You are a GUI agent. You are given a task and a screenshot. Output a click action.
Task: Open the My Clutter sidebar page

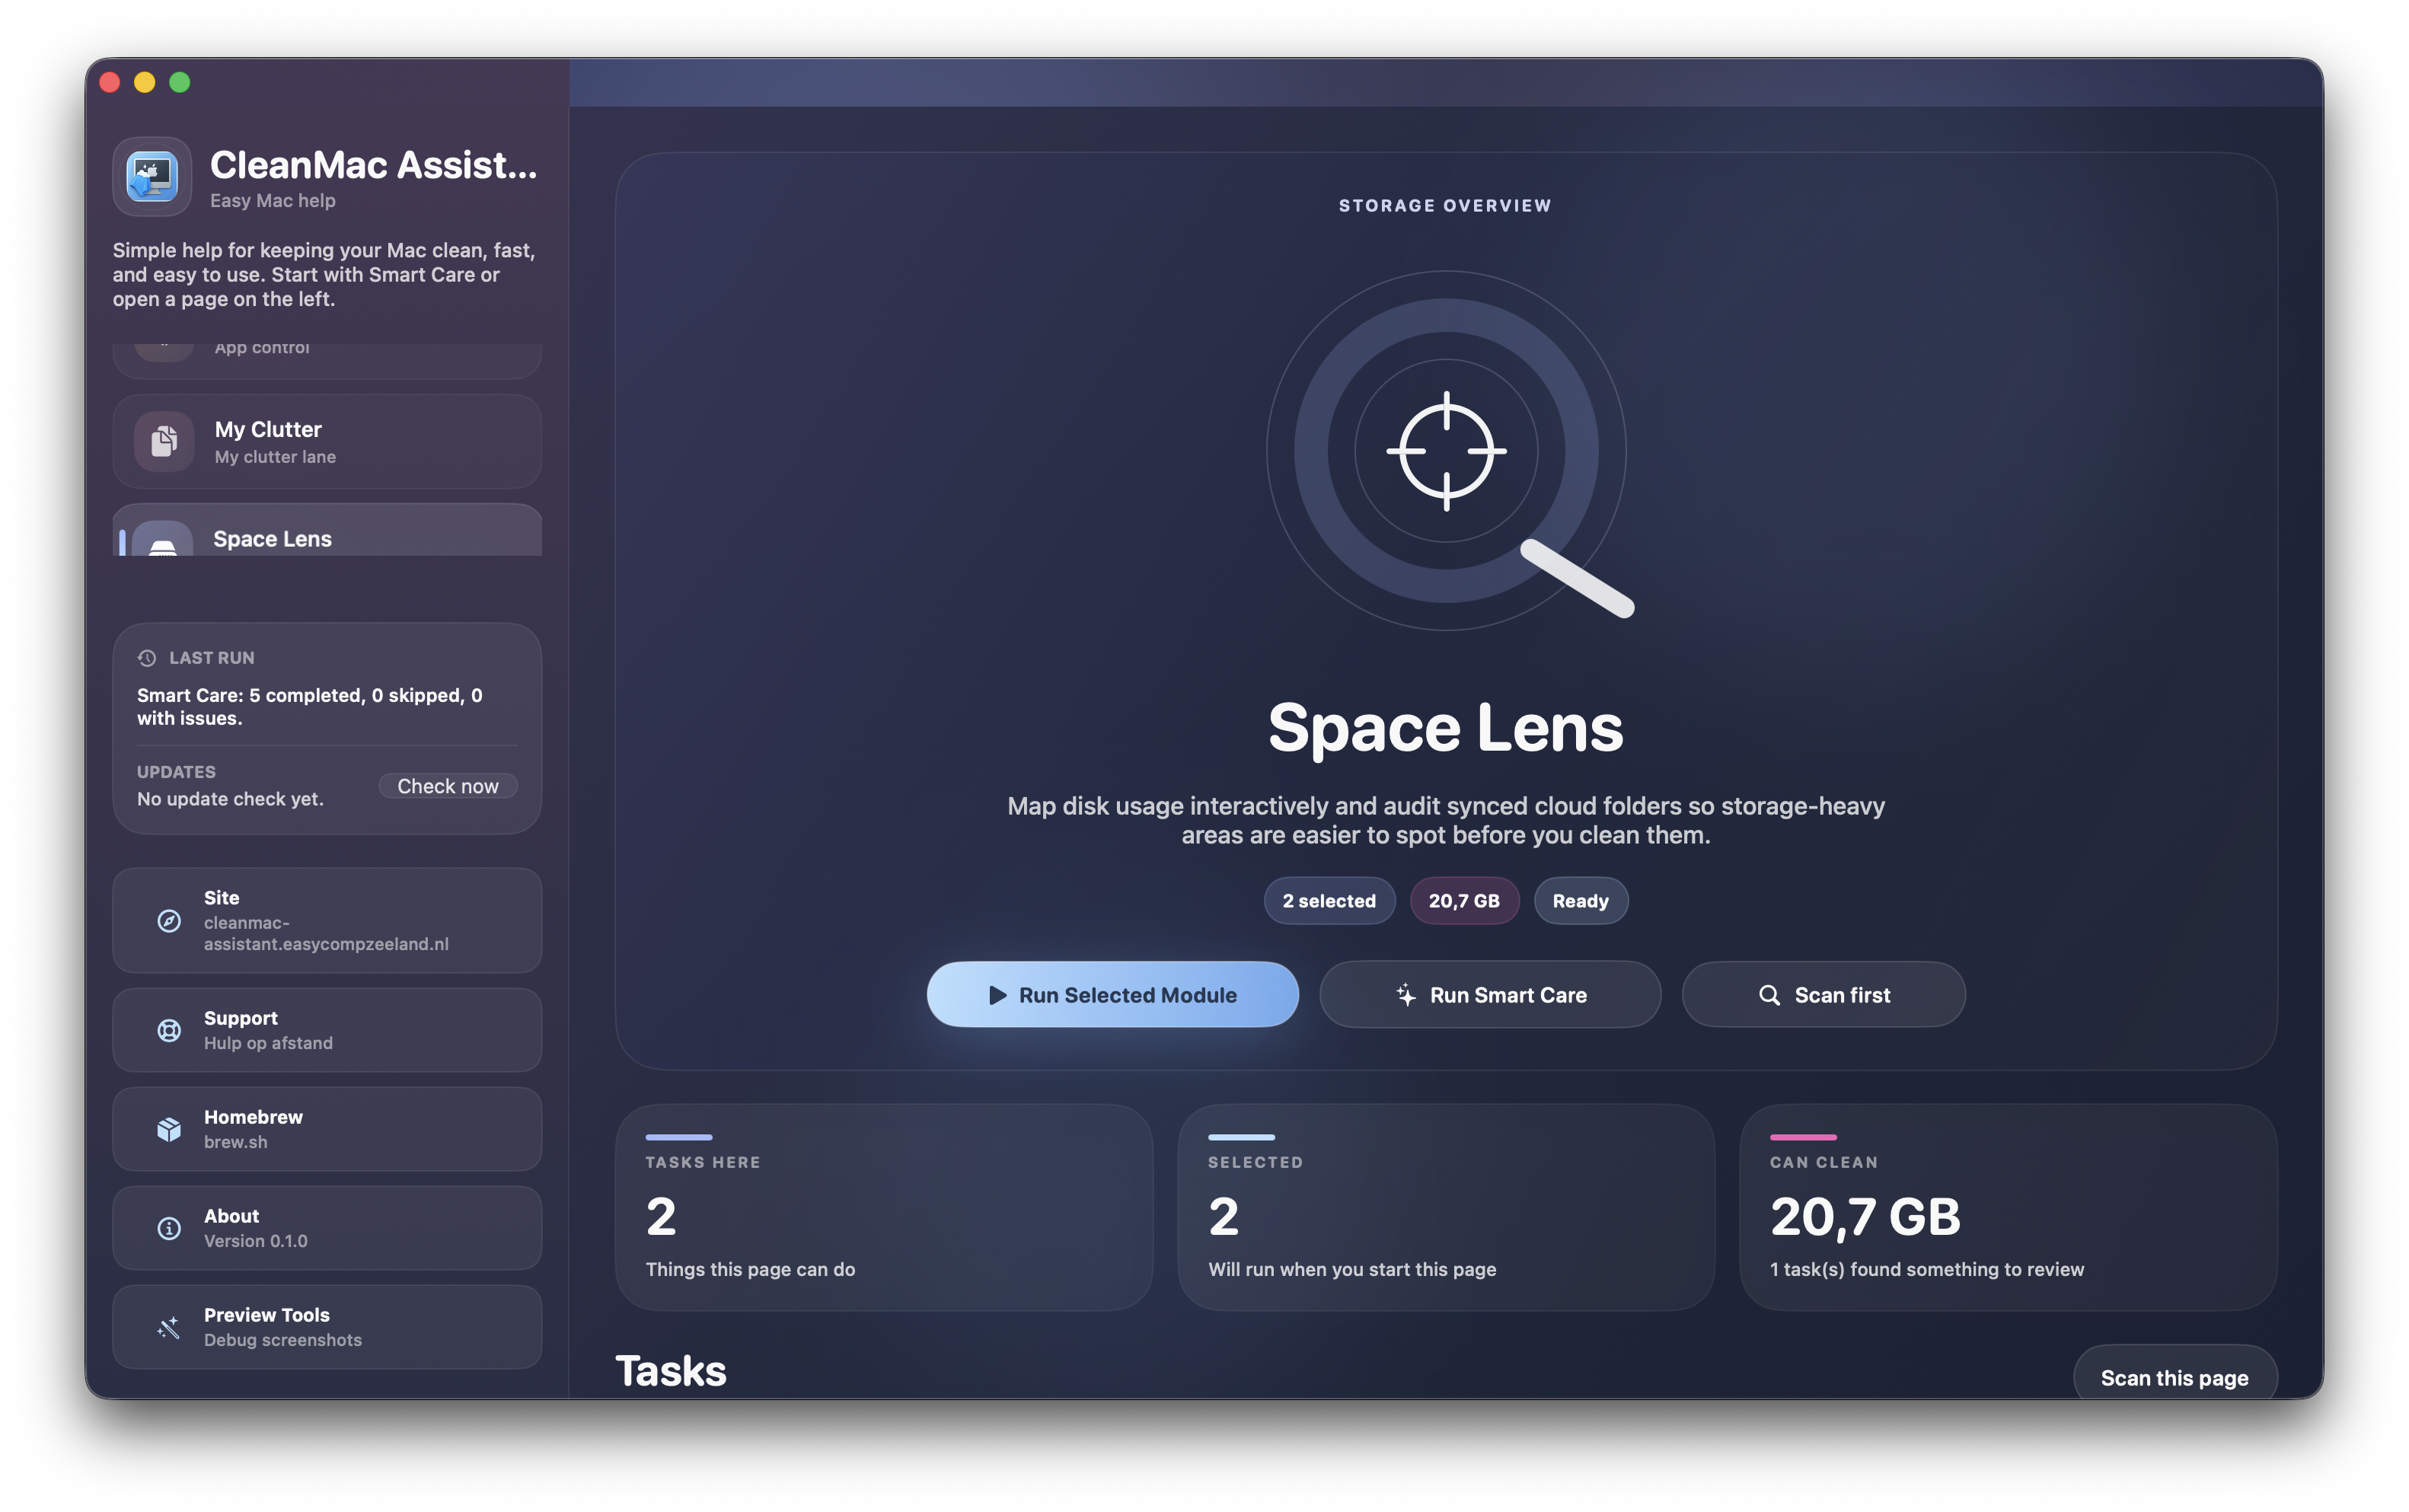coord(327,441)
